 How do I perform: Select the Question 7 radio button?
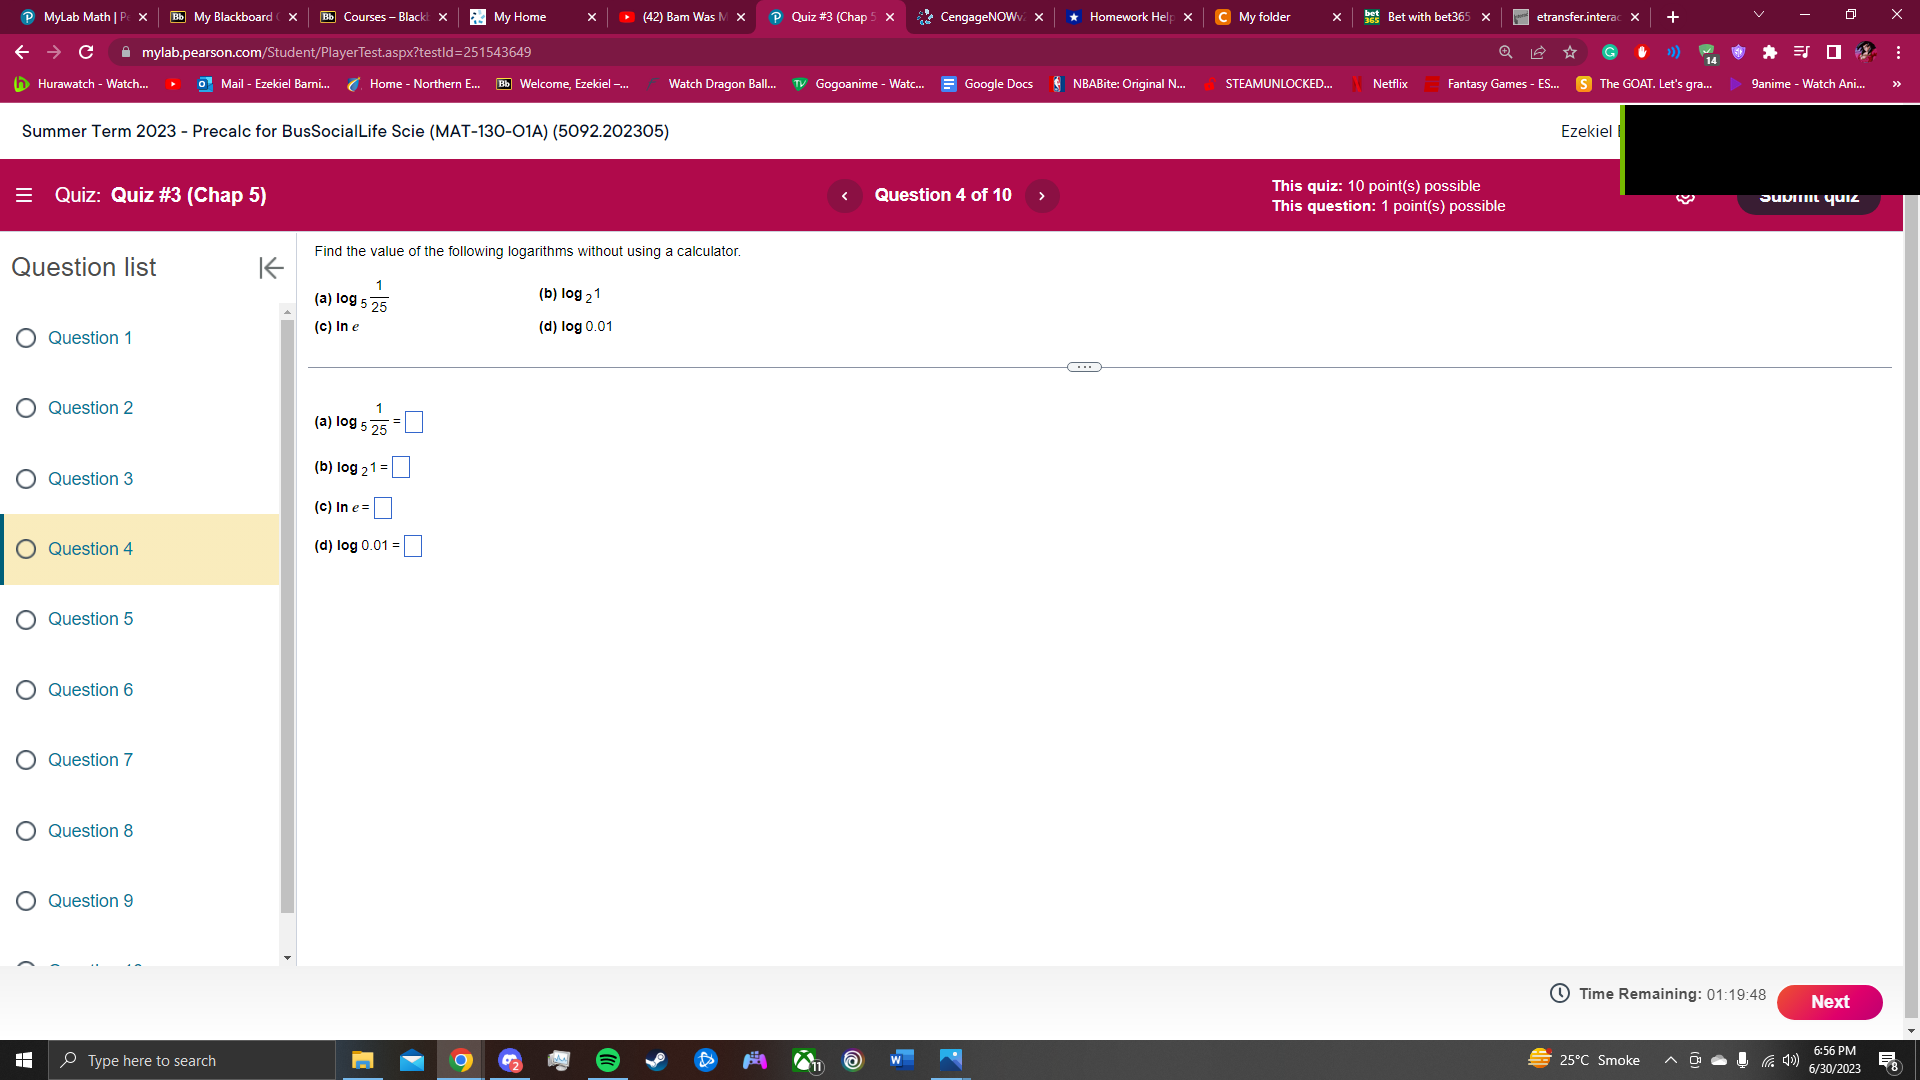pyautogui.click(x=25, y=760)
